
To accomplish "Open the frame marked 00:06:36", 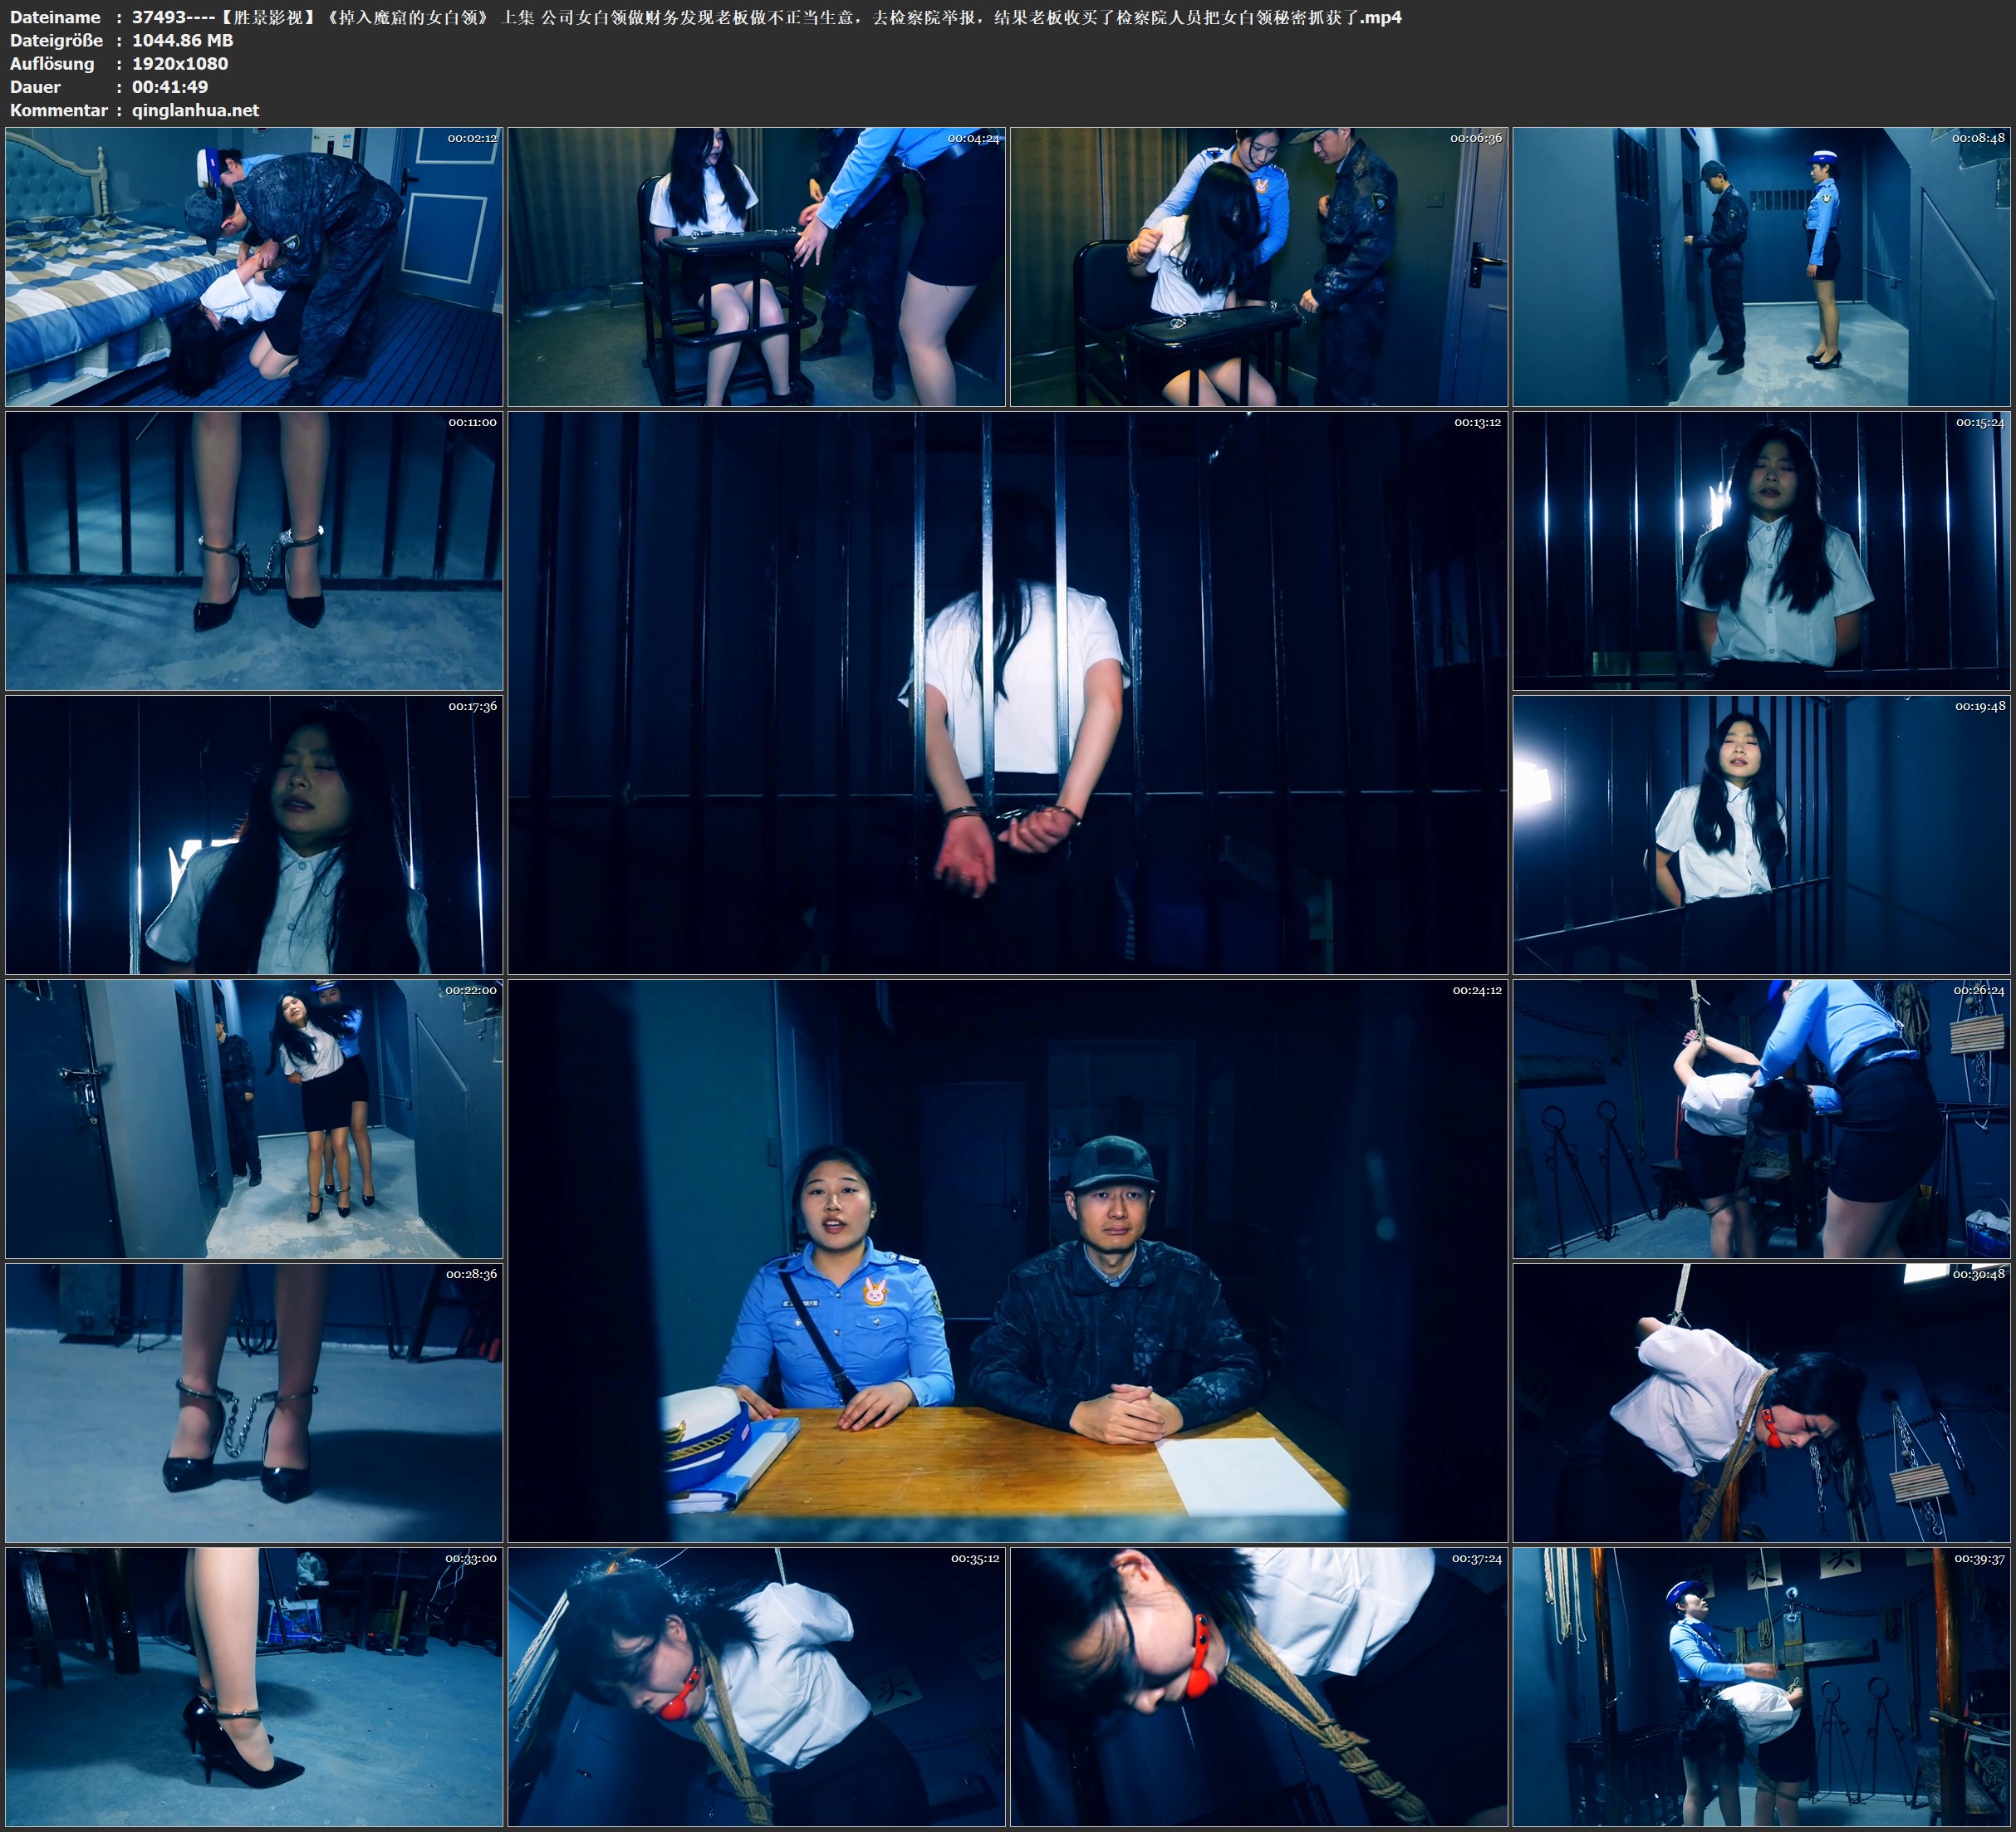I will point(1258,266).
